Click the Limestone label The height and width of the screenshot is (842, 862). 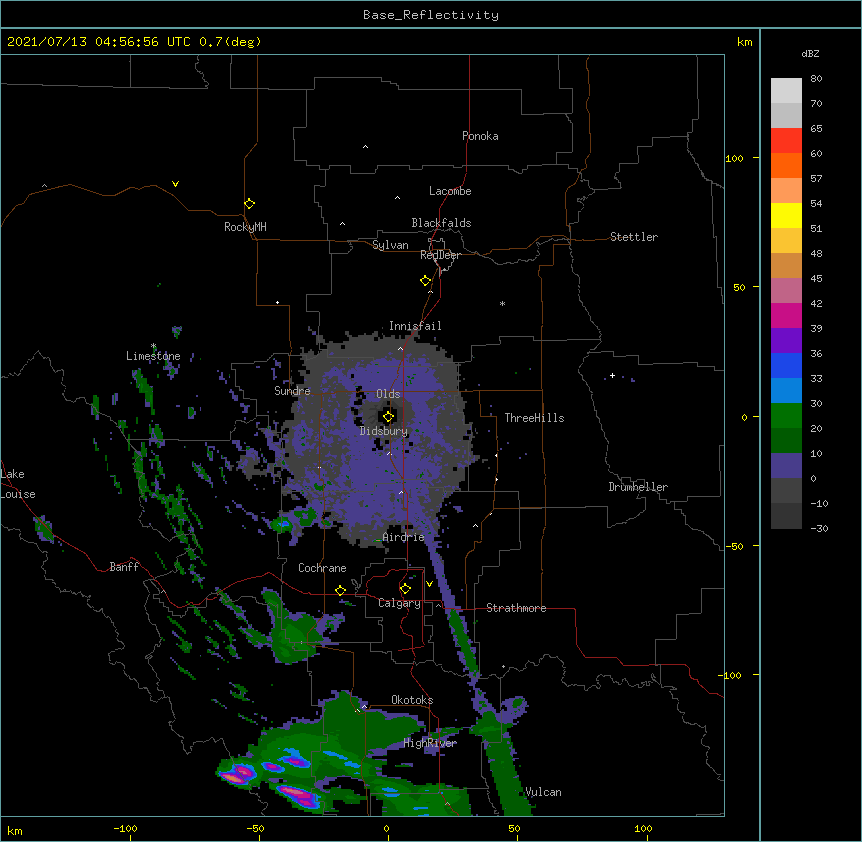[x=153, y=356]
